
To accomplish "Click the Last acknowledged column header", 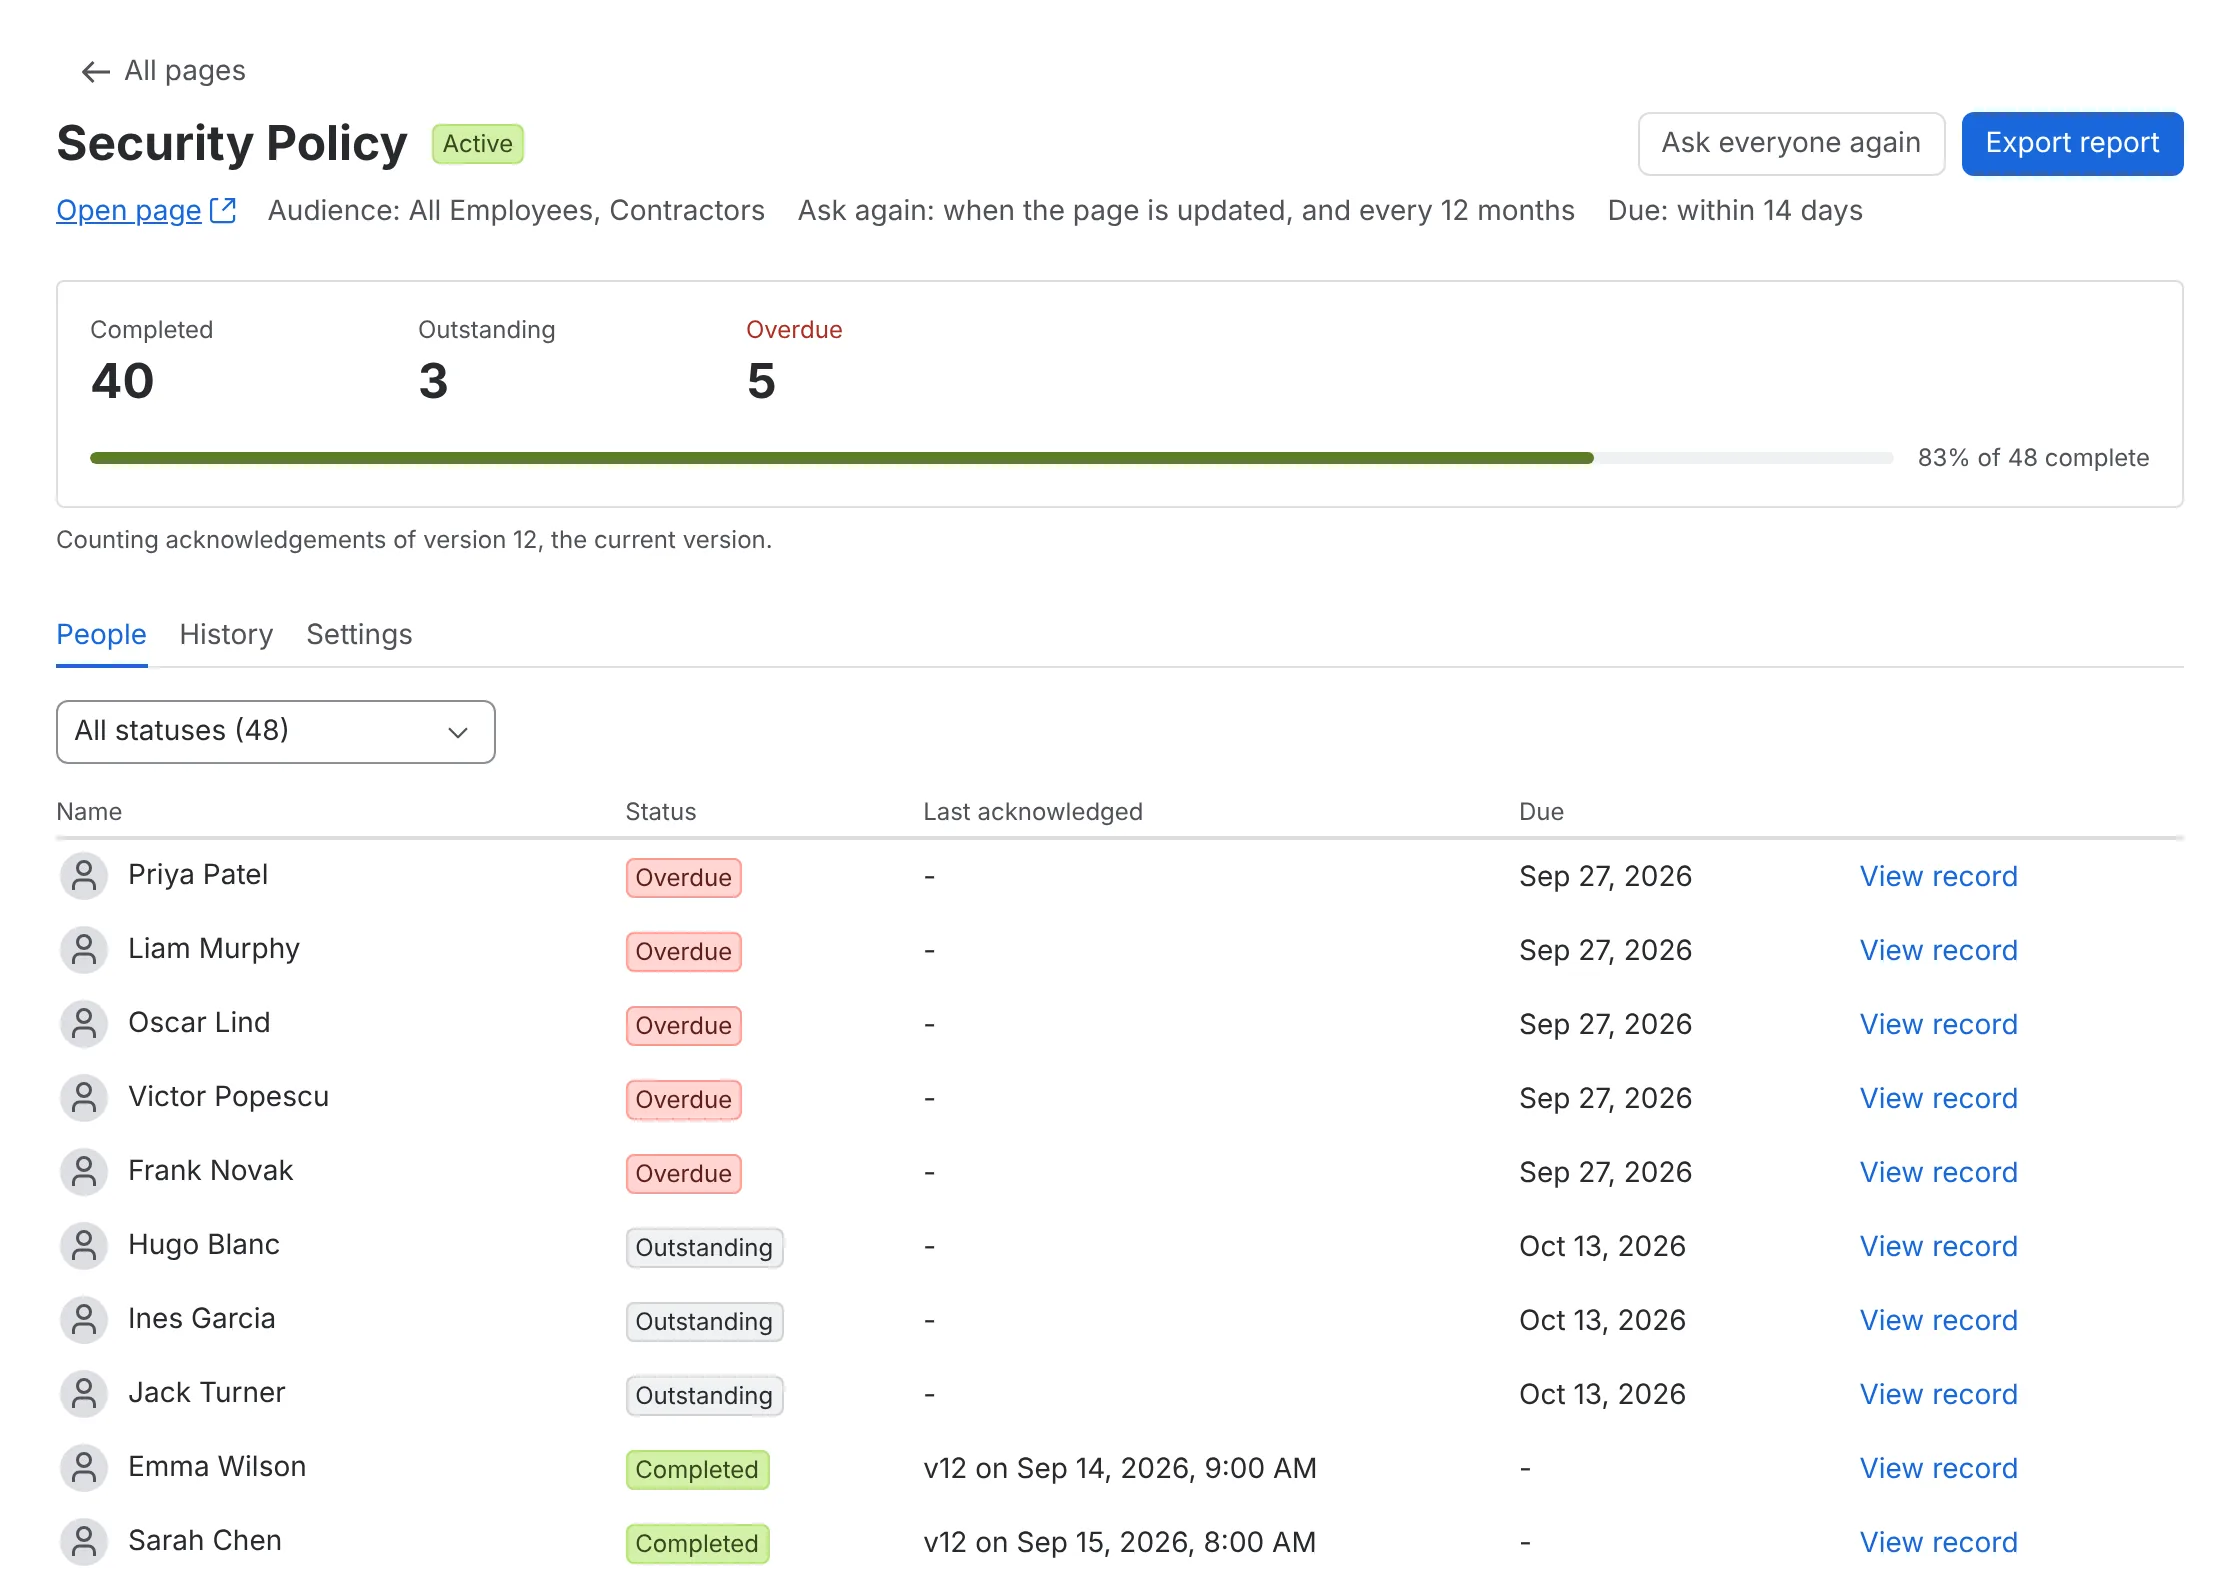I will [x=1032, y=812].
